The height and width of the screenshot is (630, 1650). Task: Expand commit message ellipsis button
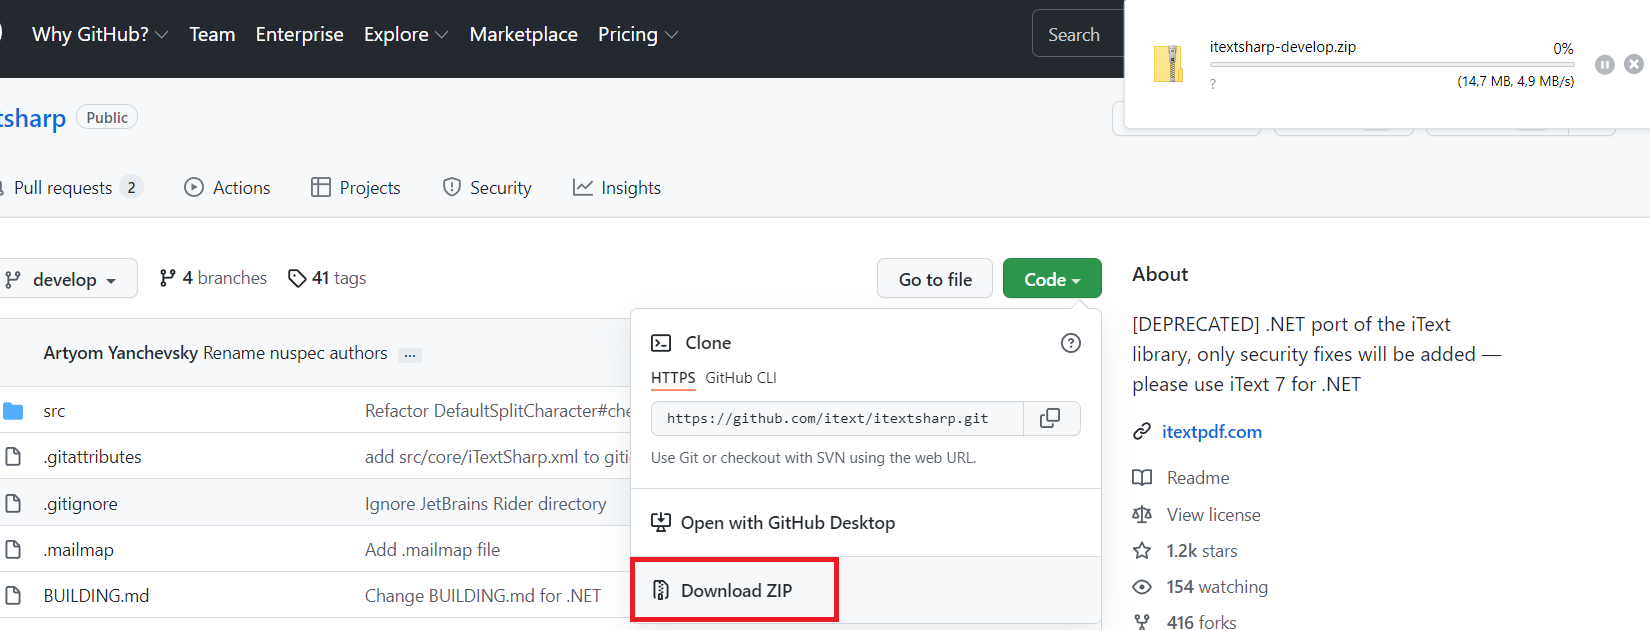pos(410,355)
